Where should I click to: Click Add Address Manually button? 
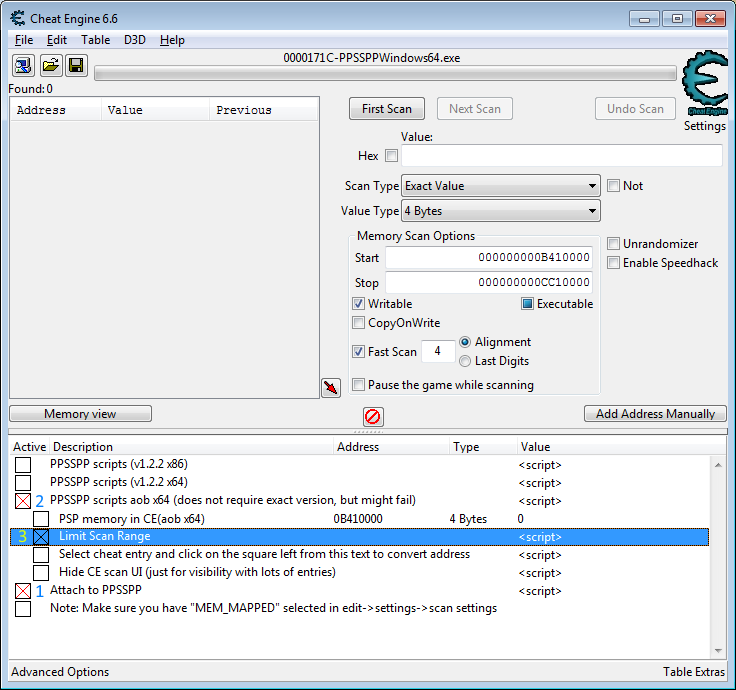click(x=655, y=414)
